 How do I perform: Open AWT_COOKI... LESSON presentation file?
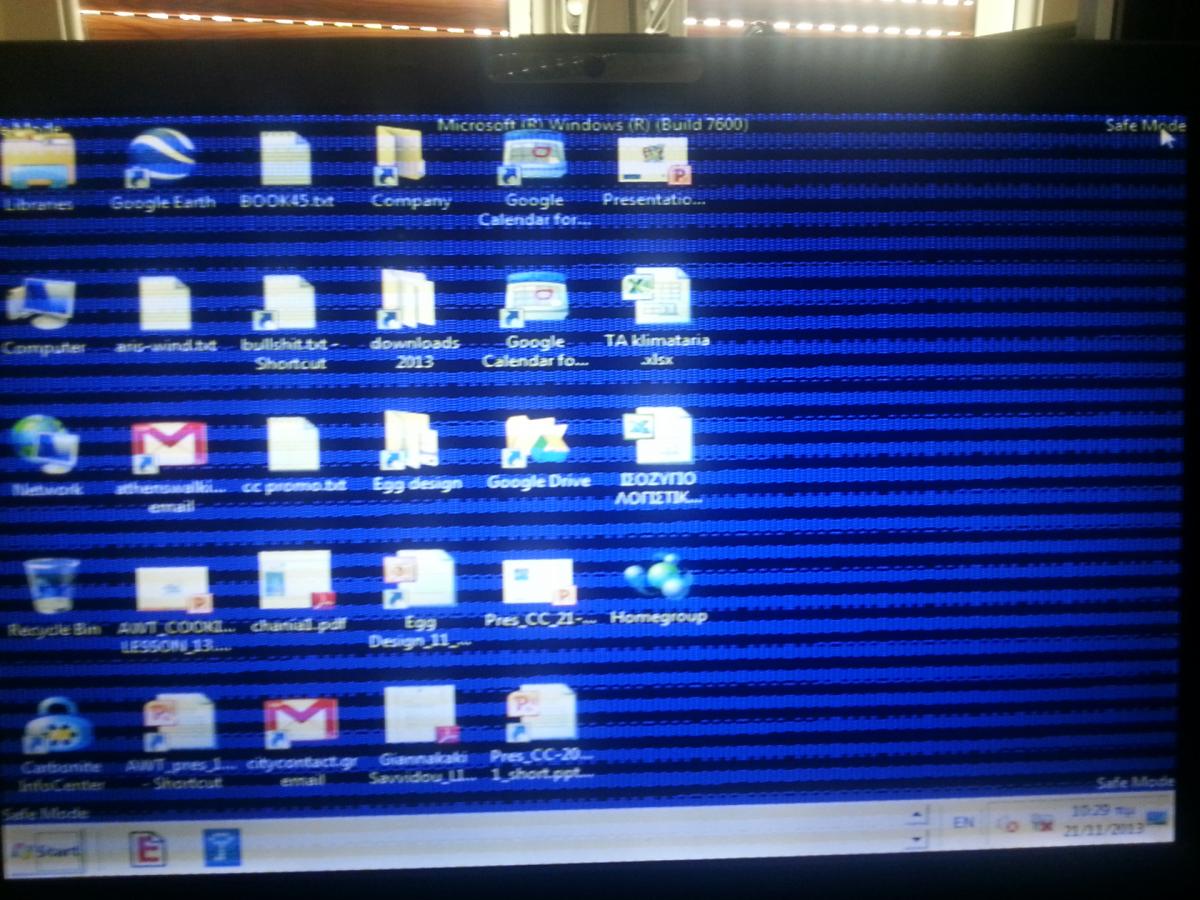point(174,608)
